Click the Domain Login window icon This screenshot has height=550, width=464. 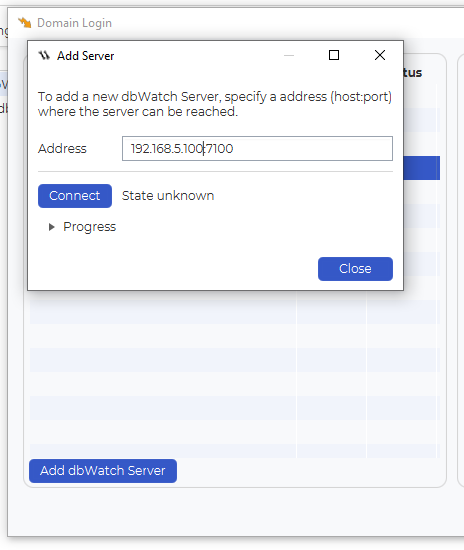click(25, 23)
